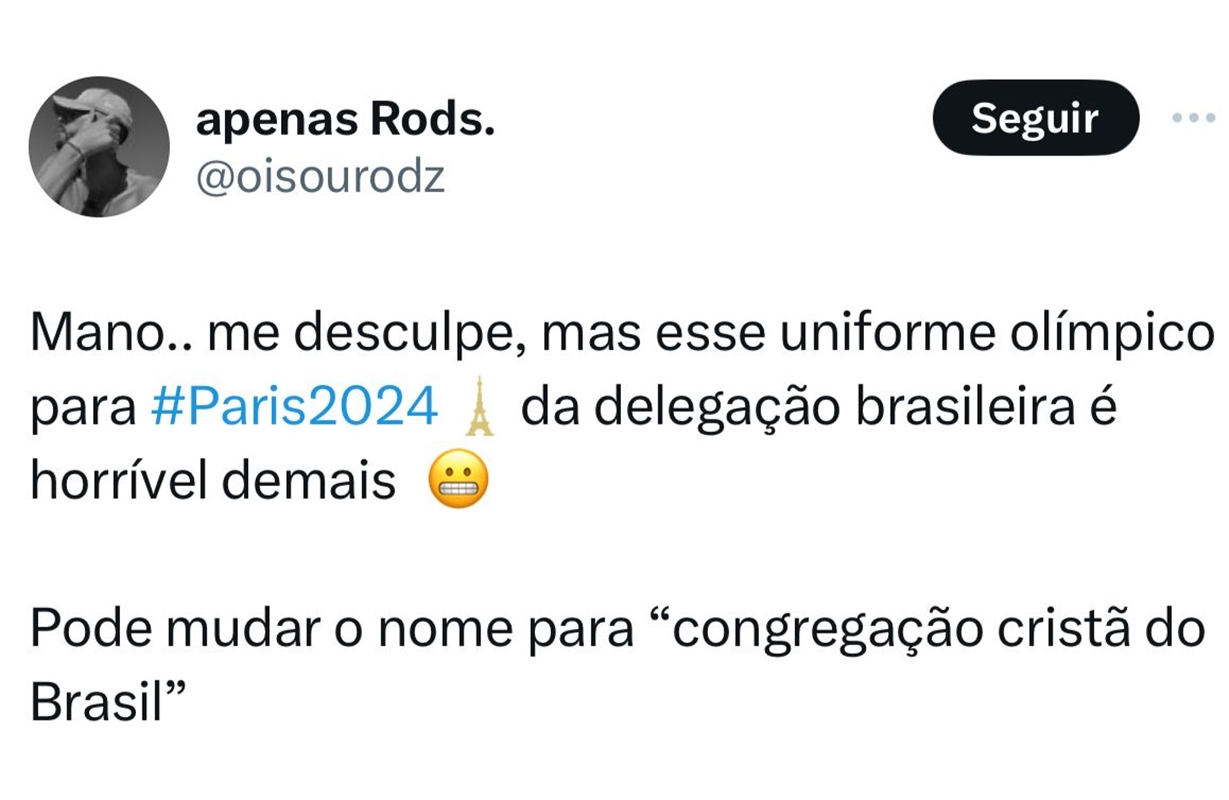
Task: Click the Eiffel Tower emoji
Action: click(x=480, y=408)
